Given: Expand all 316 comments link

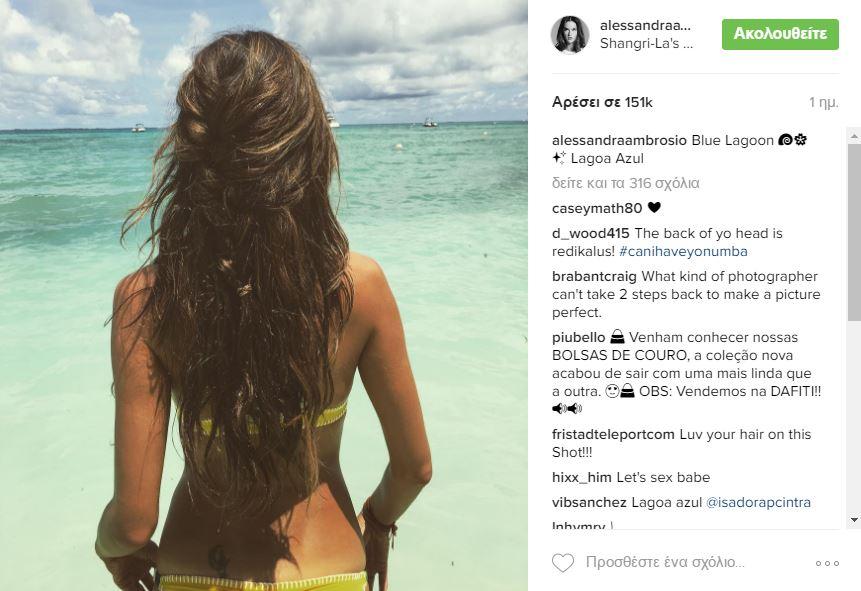Looking at the screenshot, I should [x=625, y=183].
